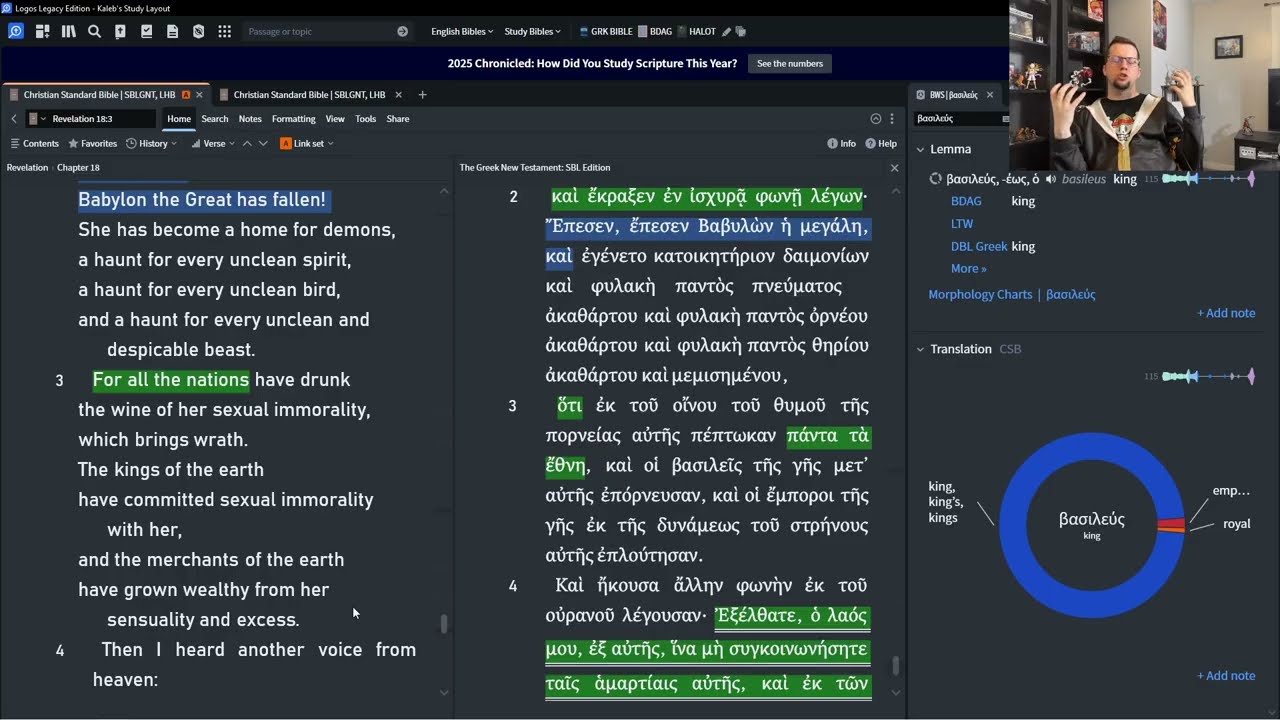Open Help in the Bible panel
Screen dimensions: 1280x720
pyautogui.click(x=881, y=143)
